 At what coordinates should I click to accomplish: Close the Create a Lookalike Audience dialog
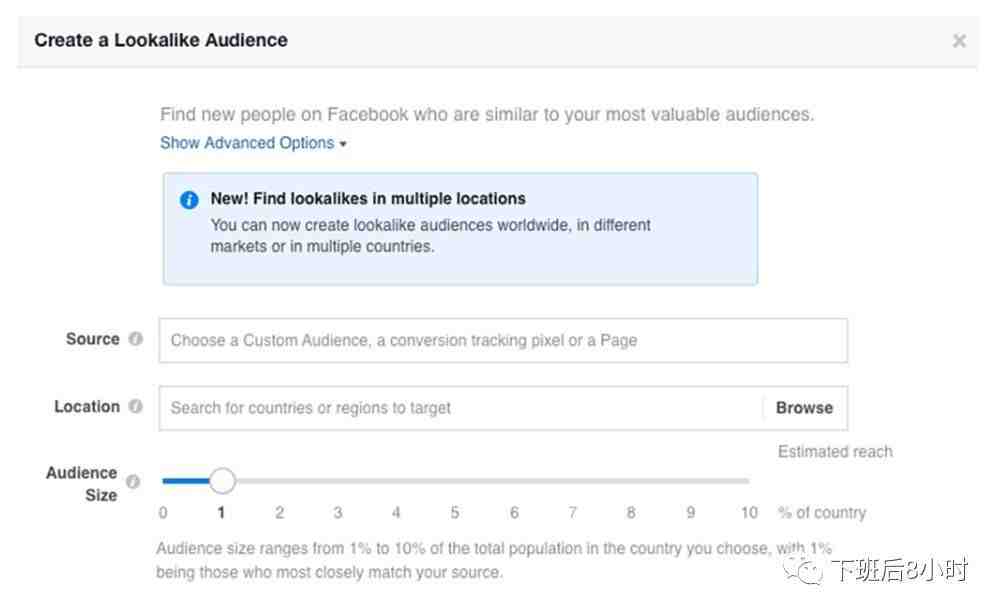click(x=959, y=41)
